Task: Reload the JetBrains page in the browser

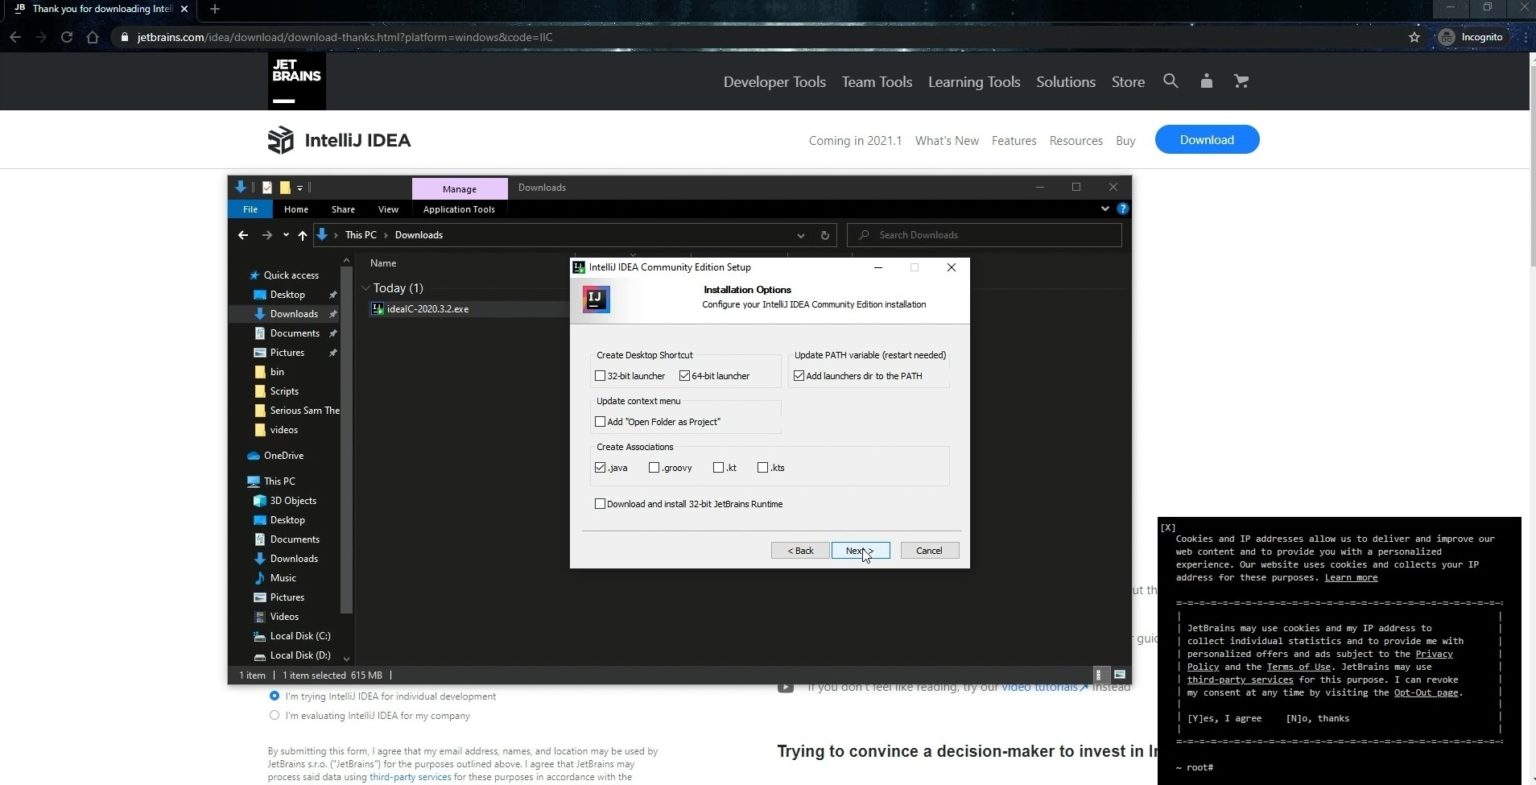Action: click(x=66, y=37)
